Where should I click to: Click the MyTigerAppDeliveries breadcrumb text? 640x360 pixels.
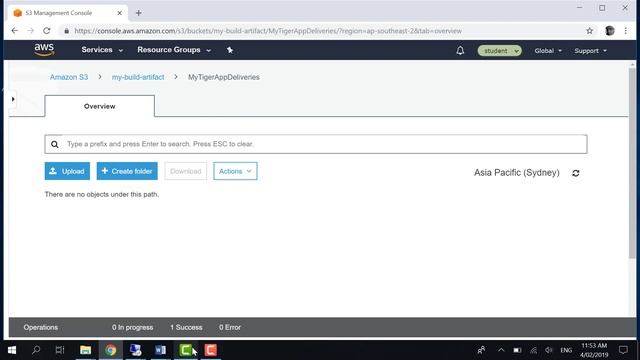point(224,77)
